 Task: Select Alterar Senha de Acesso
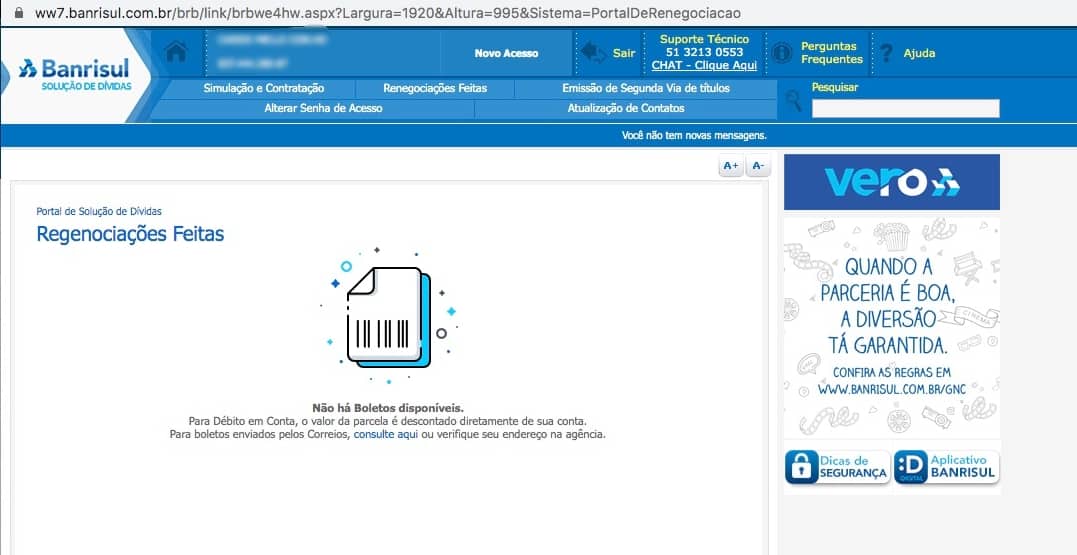(x=324, y=109)
